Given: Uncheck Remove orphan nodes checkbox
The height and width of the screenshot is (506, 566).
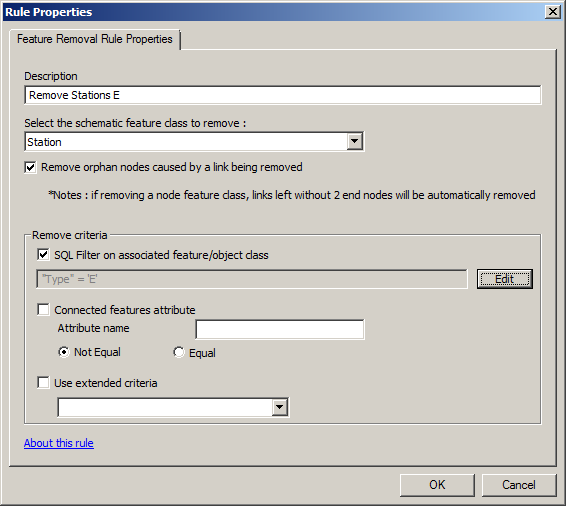Looking at the screenshot, I should (x=31, y=167).
